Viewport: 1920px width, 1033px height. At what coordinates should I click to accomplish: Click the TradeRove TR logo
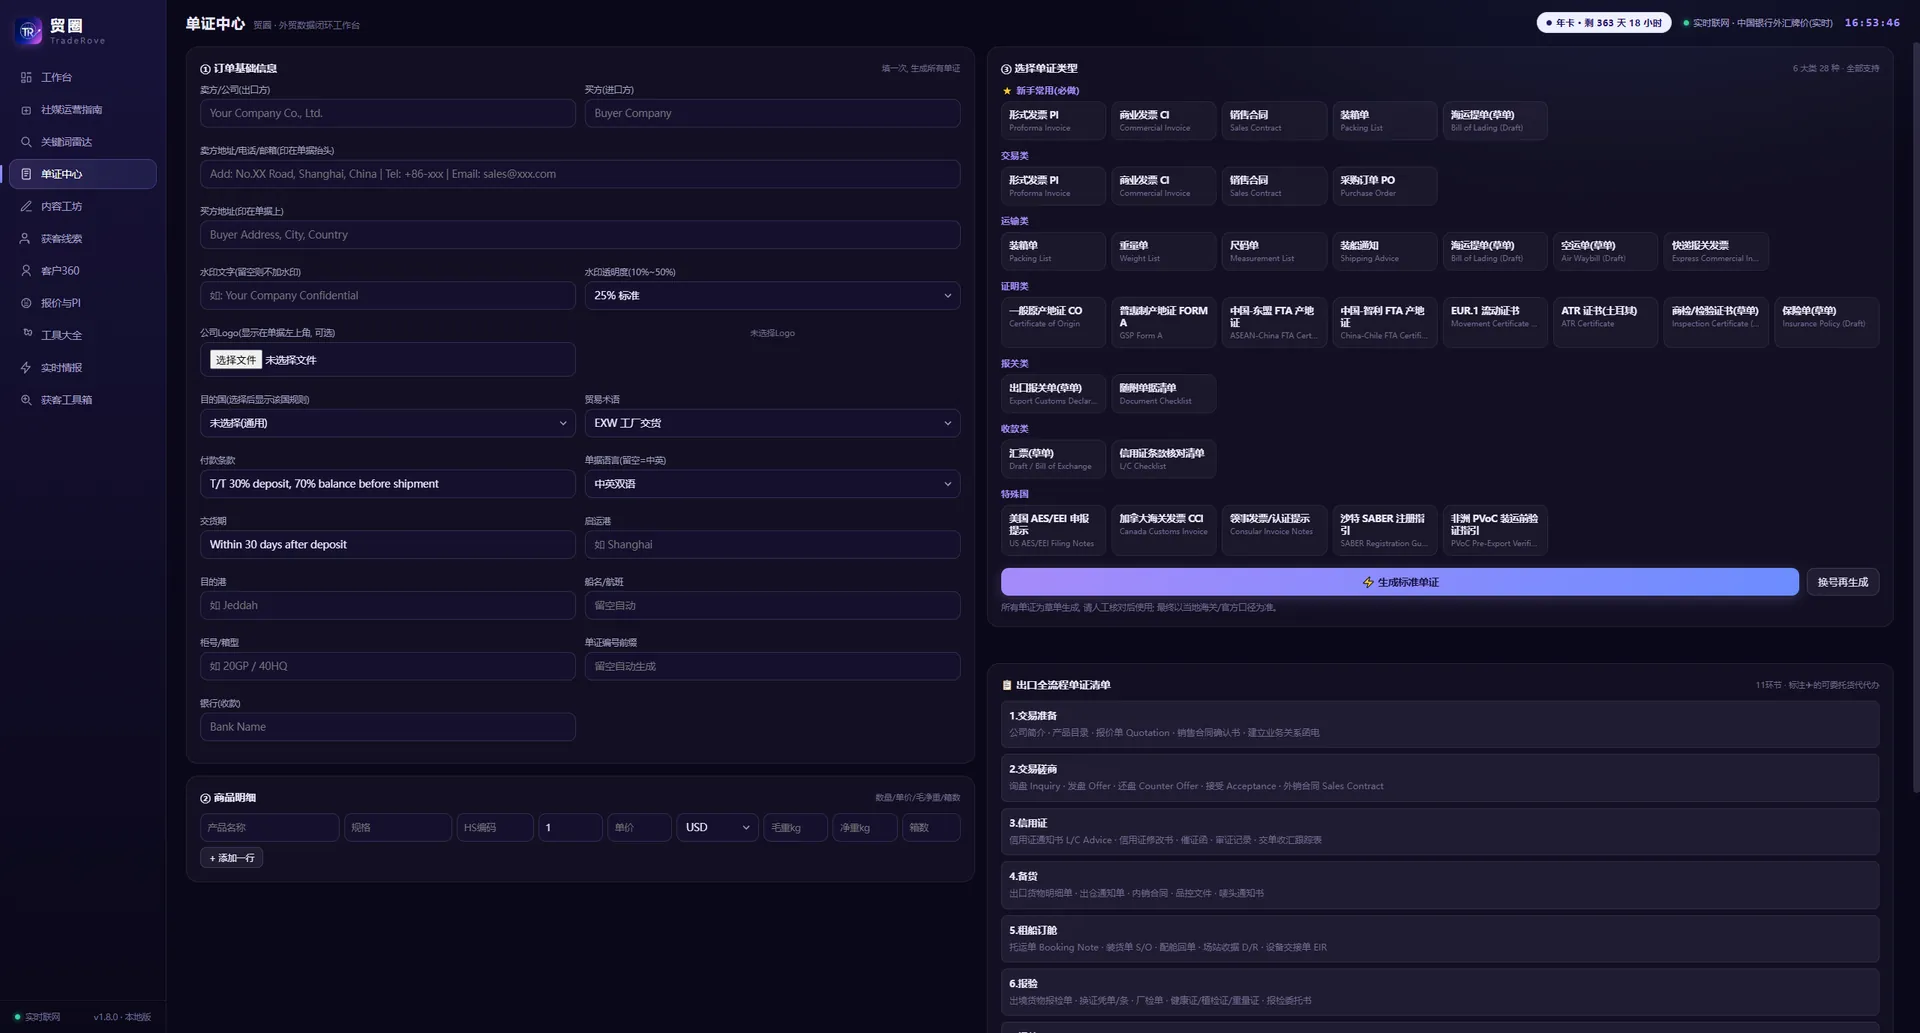tap(29, 32)
